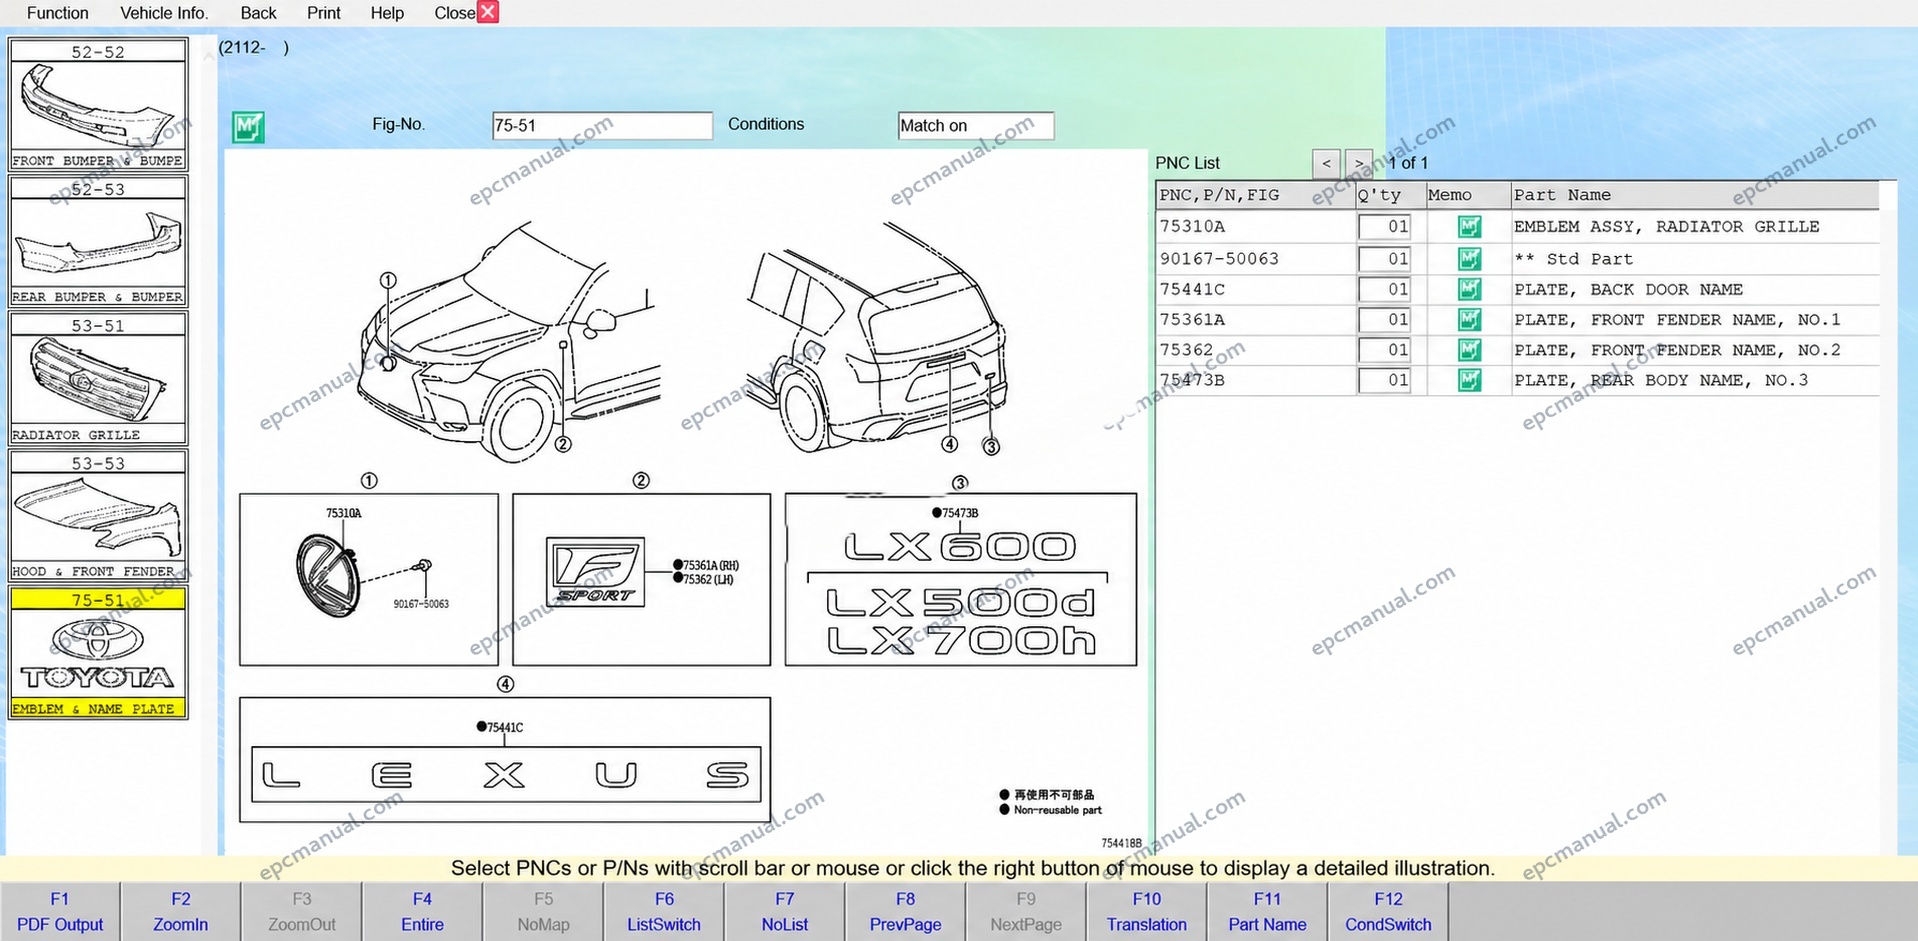Click the Fig-No. input field
The height and width of the screenshot is (941, 1918).
[x=602, y=126]
